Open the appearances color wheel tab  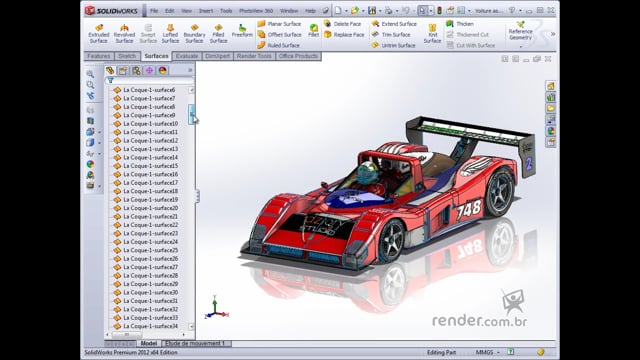click(162, 71)
